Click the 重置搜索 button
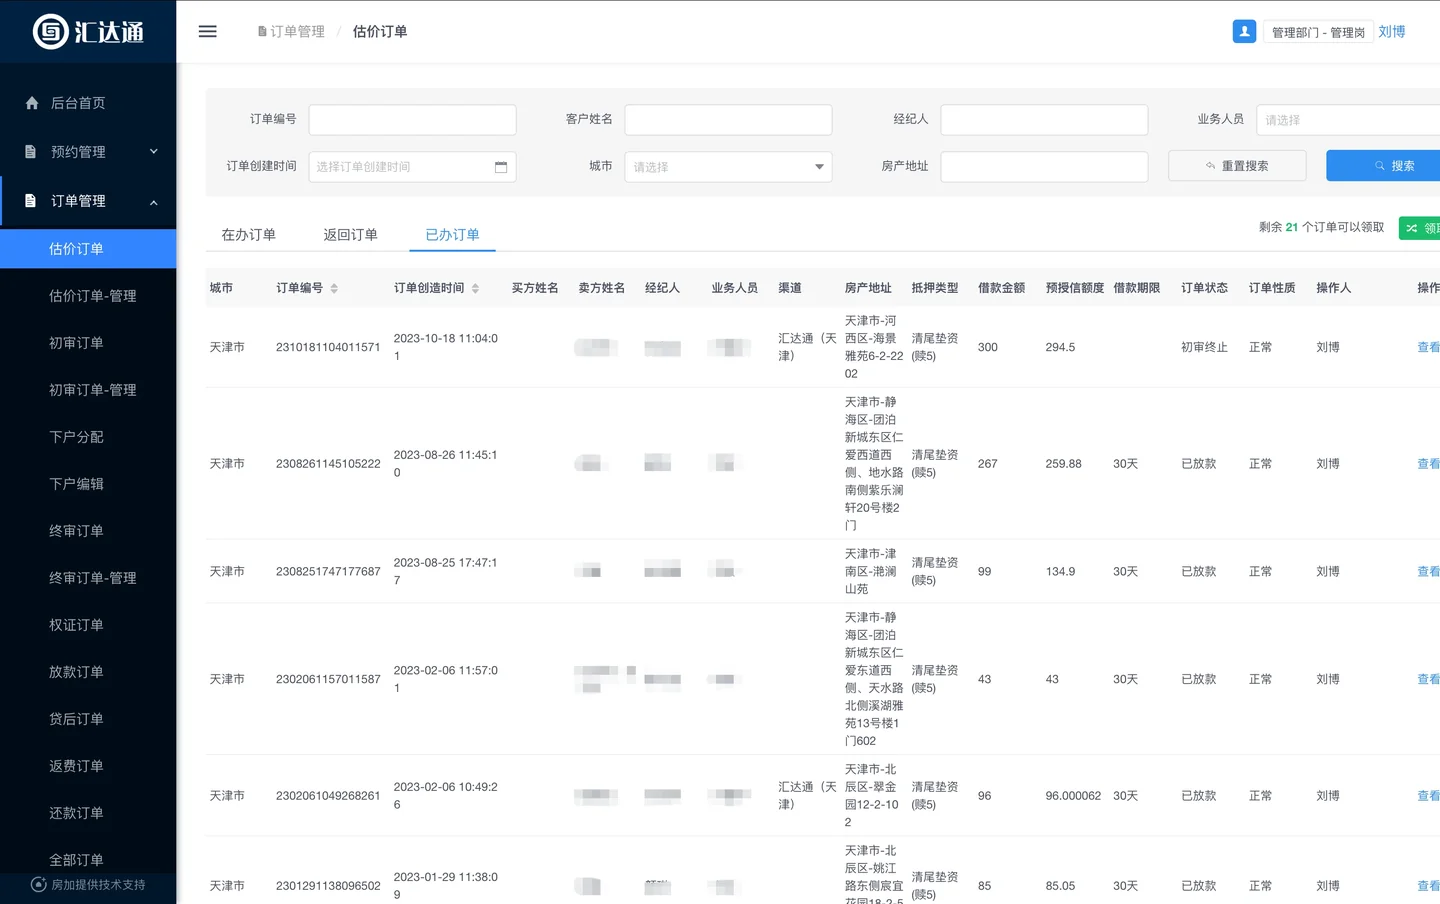 [x=1237, y=166]
